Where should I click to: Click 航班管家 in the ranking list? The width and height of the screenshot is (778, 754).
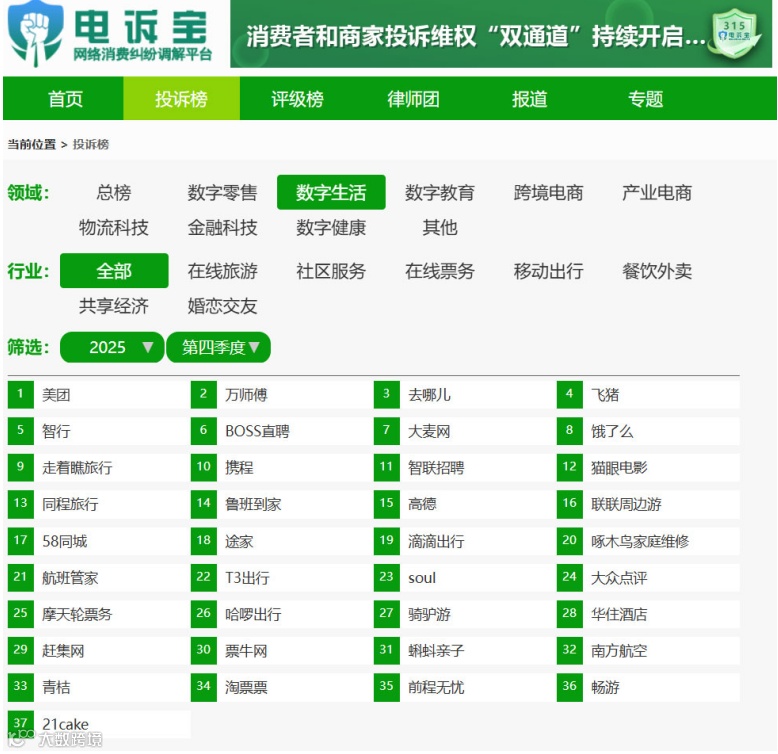point(70,578)
